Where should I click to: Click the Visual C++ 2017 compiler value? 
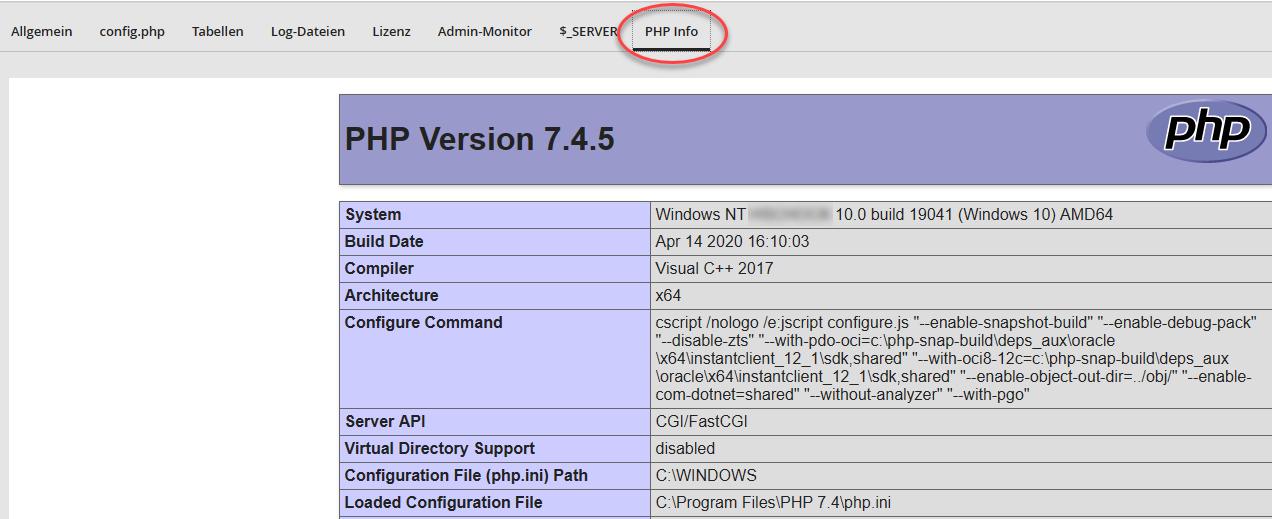click(x=714, y=268)
